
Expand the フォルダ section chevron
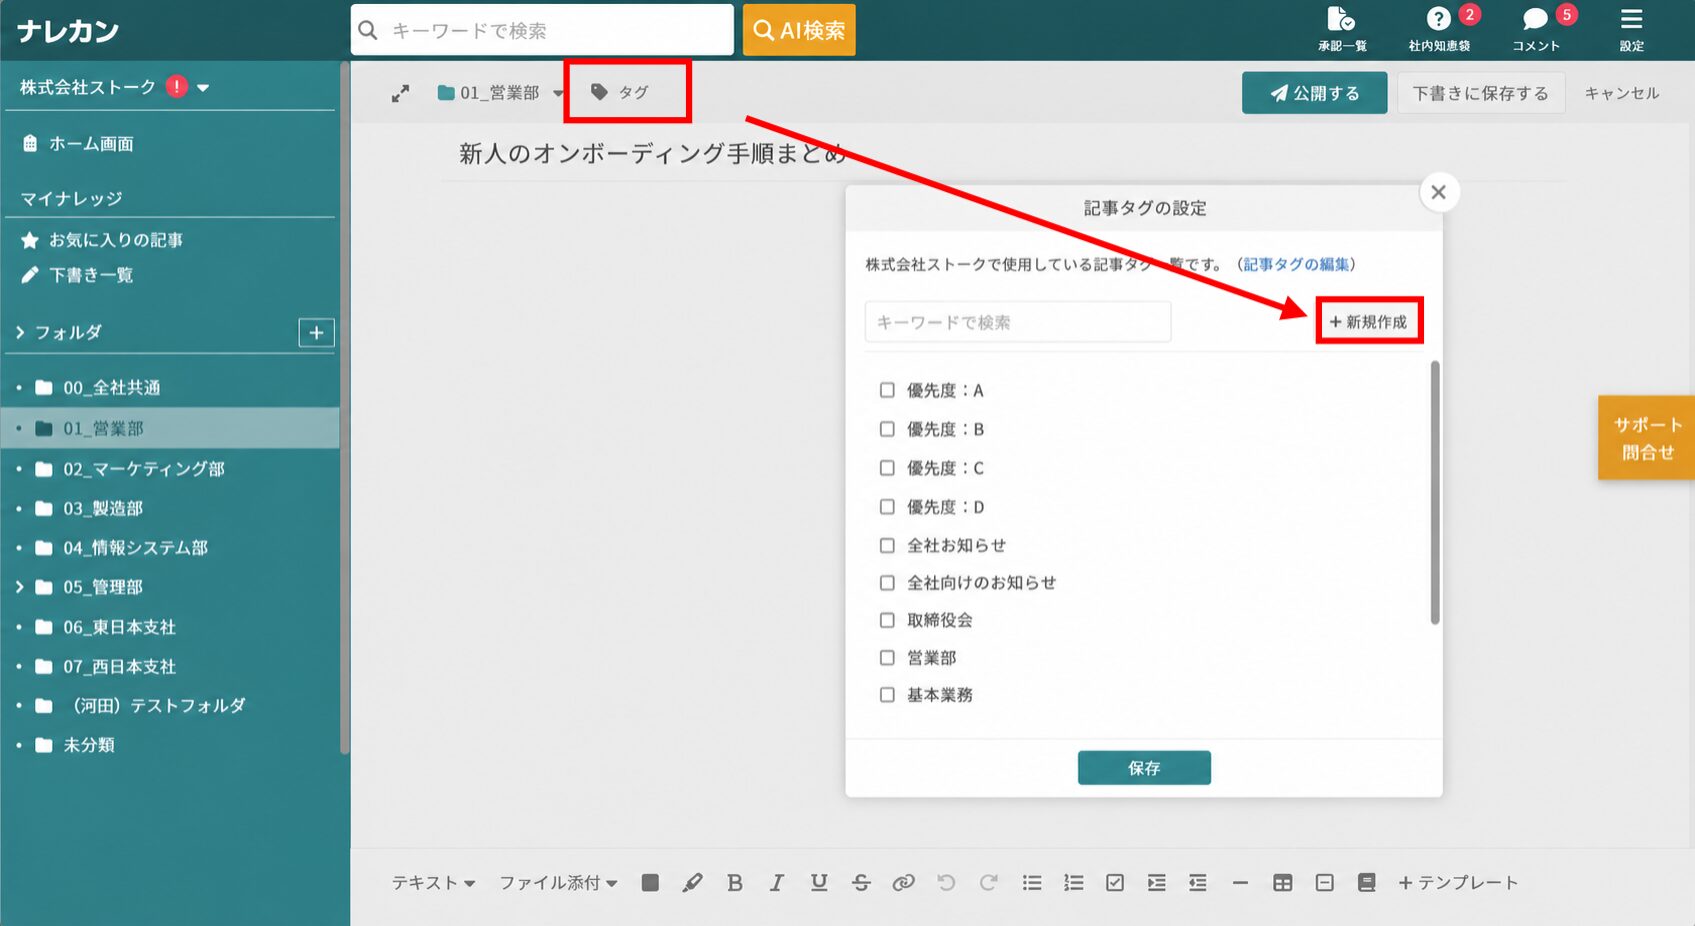click(19, 332)
